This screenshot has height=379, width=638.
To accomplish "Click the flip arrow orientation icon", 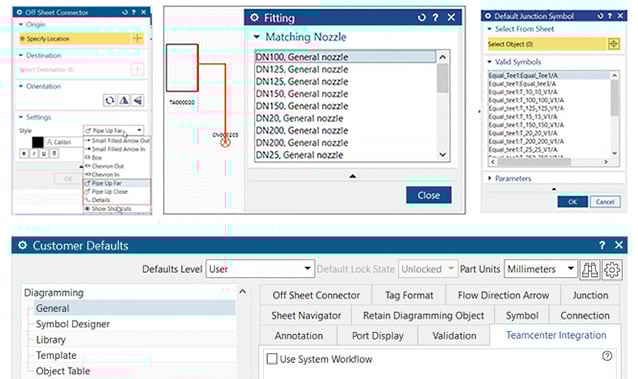I will click(x=138, y=100).
